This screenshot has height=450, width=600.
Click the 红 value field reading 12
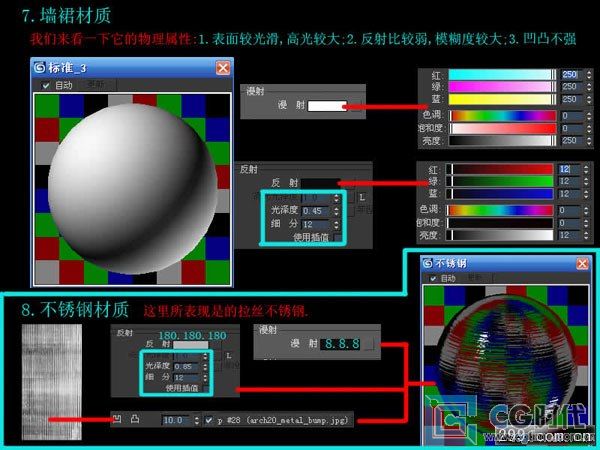(569, 169)
